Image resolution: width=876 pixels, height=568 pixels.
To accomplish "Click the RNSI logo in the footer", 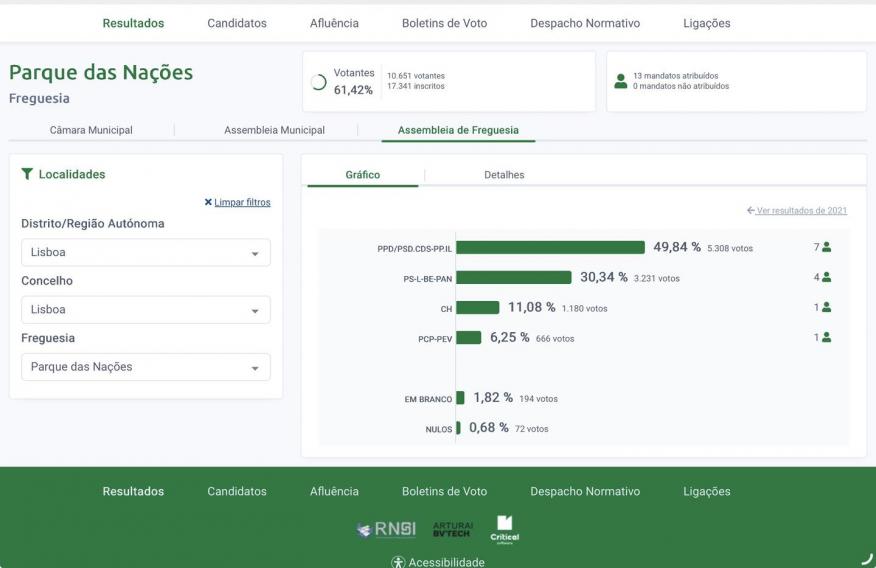I will coord(387,529).
